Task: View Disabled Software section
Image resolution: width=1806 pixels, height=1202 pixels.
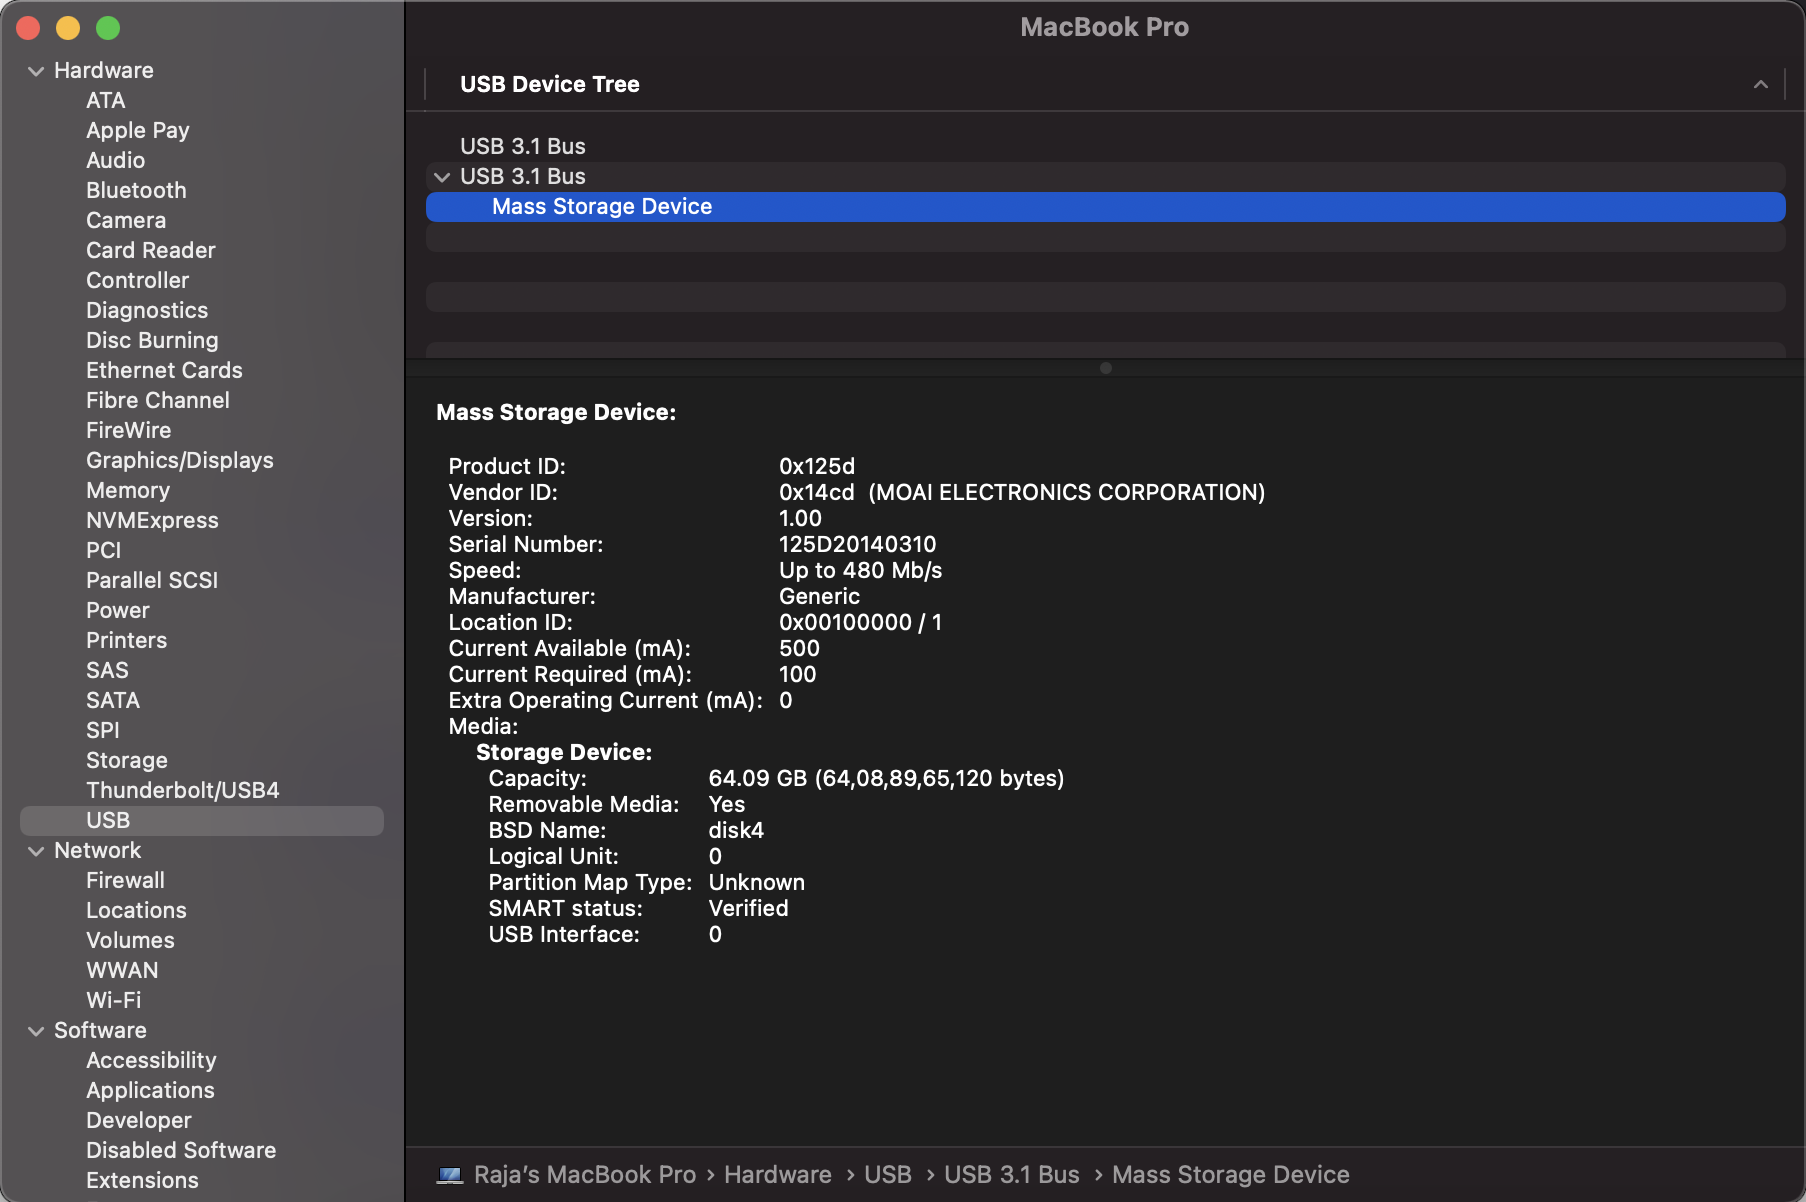Action: tap(181, 1150)
